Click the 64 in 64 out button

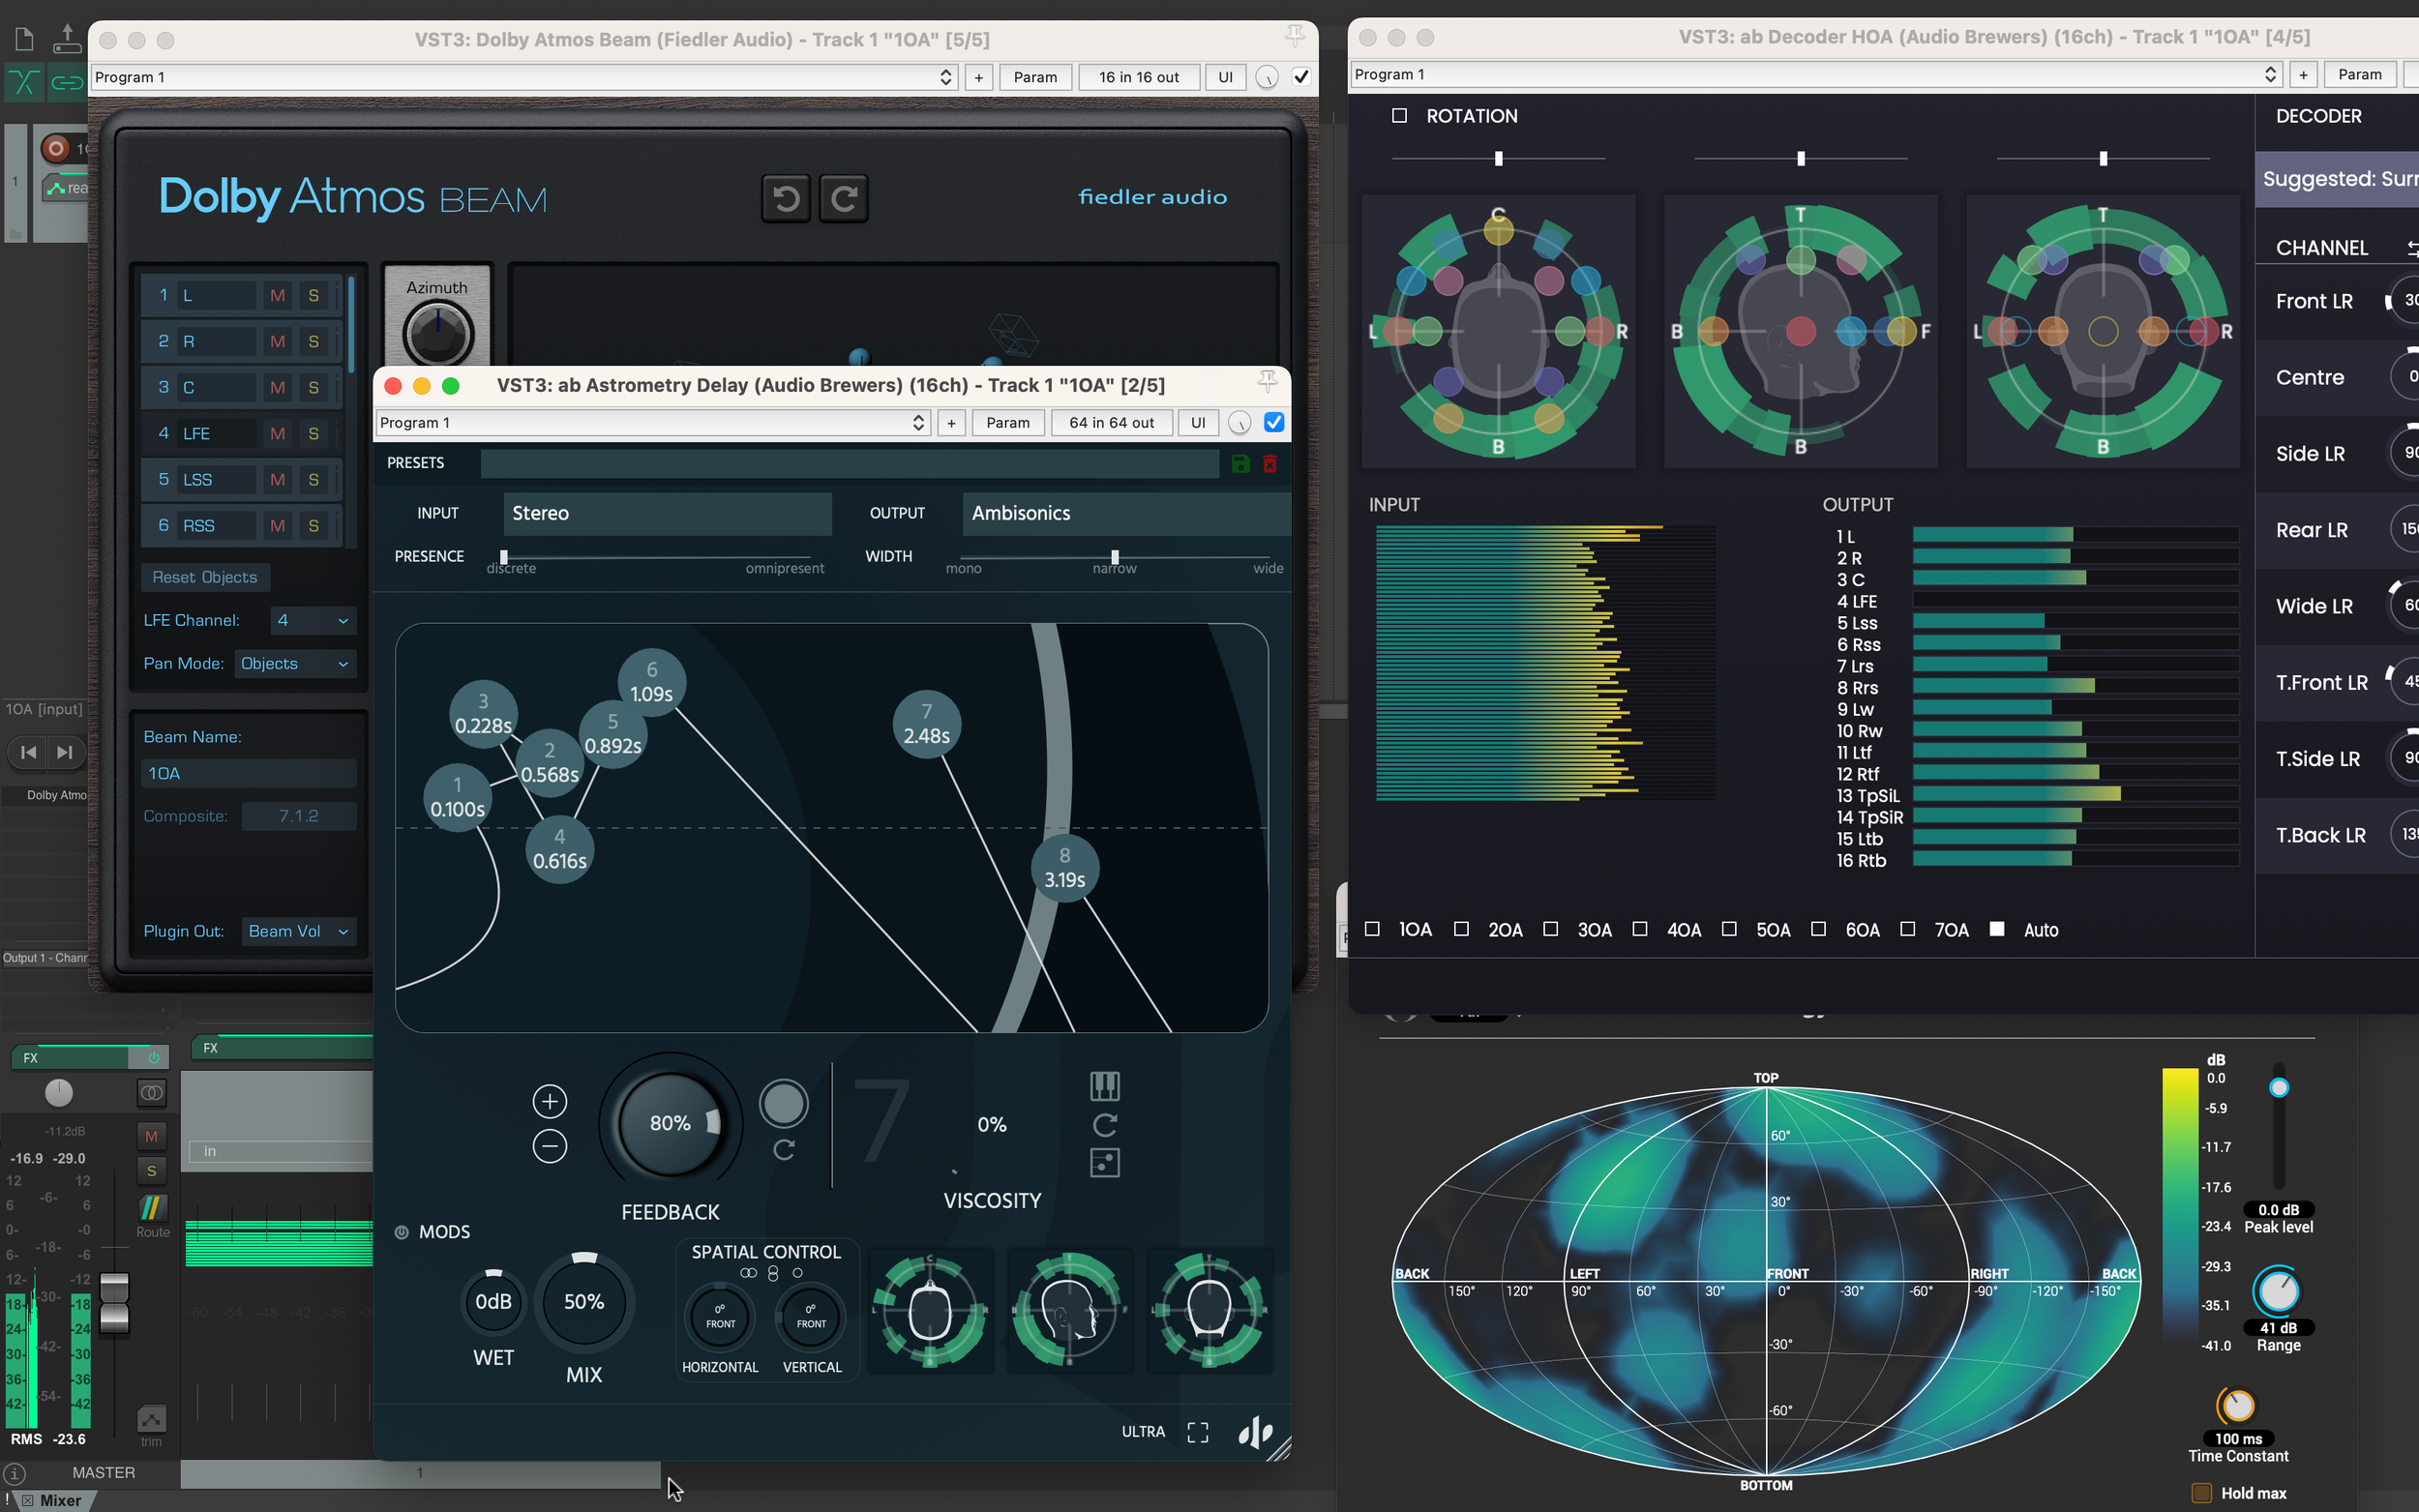tap(1110, 422)
